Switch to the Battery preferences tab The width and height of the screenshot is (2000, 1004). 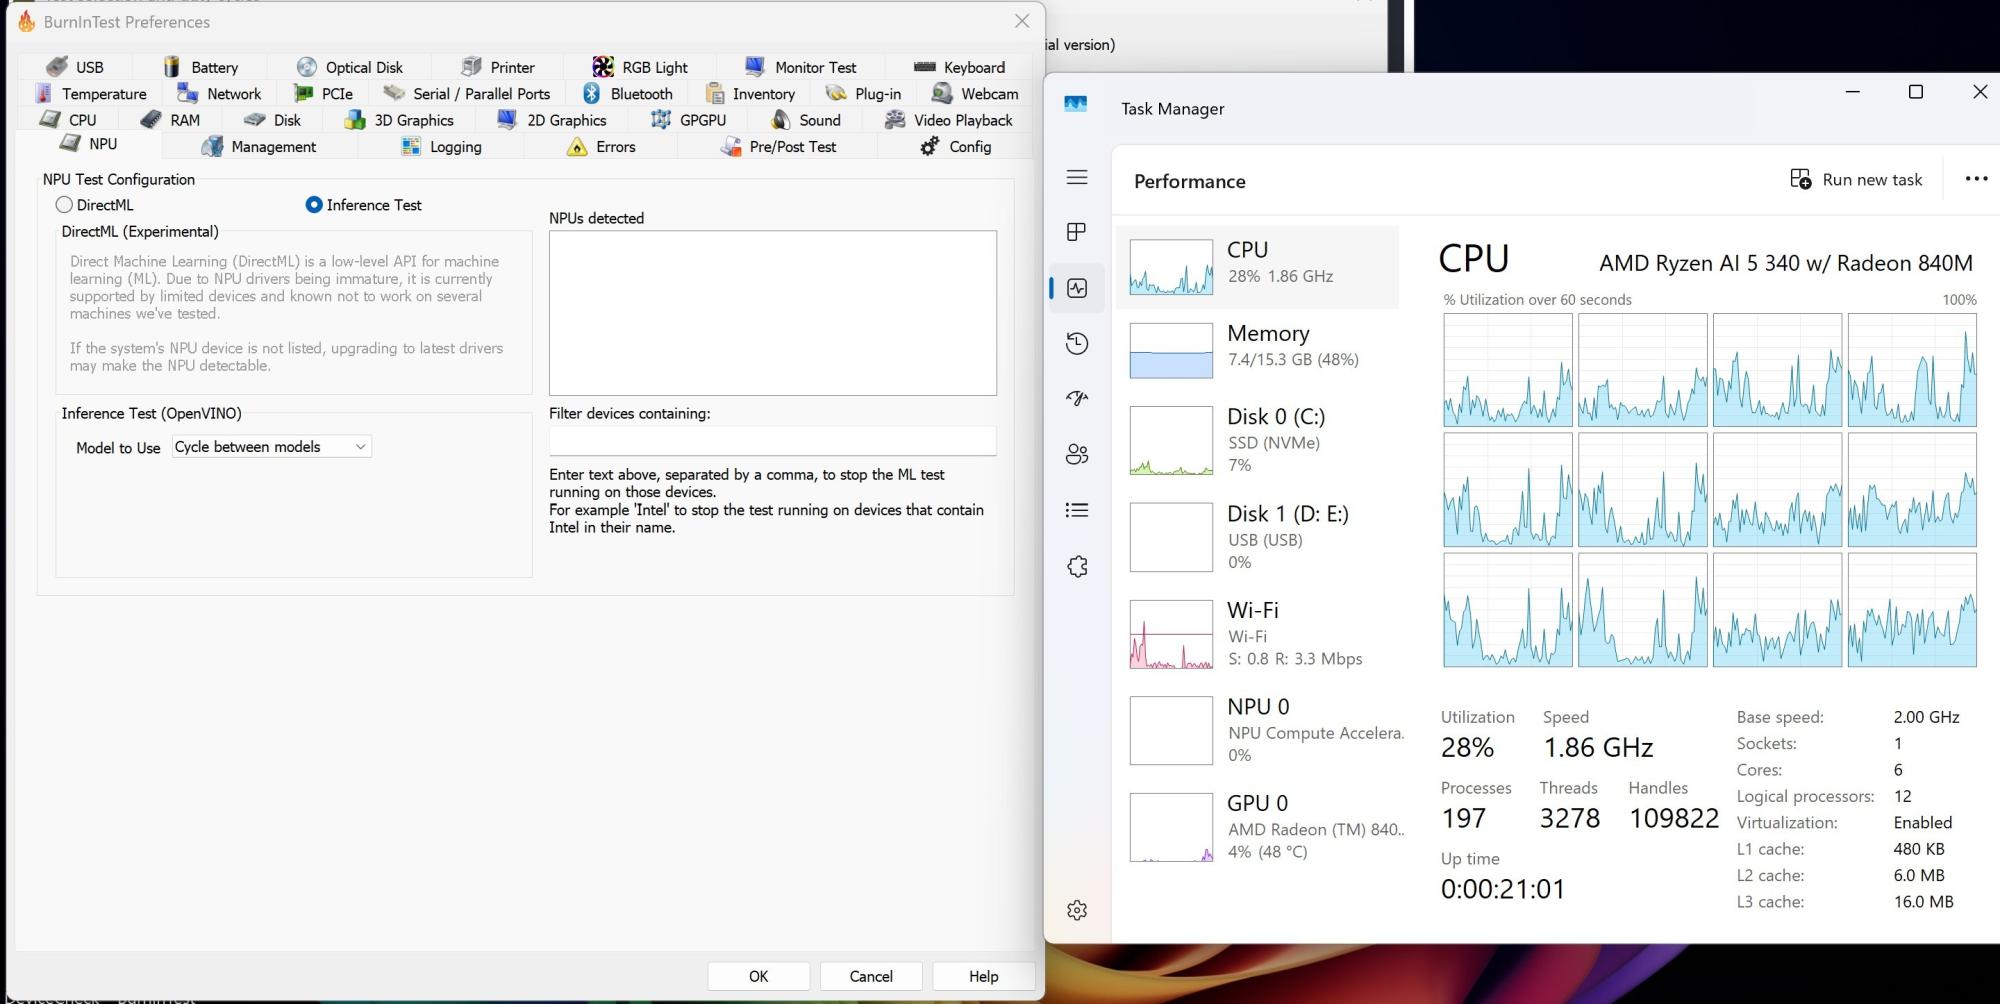[201, 67]
